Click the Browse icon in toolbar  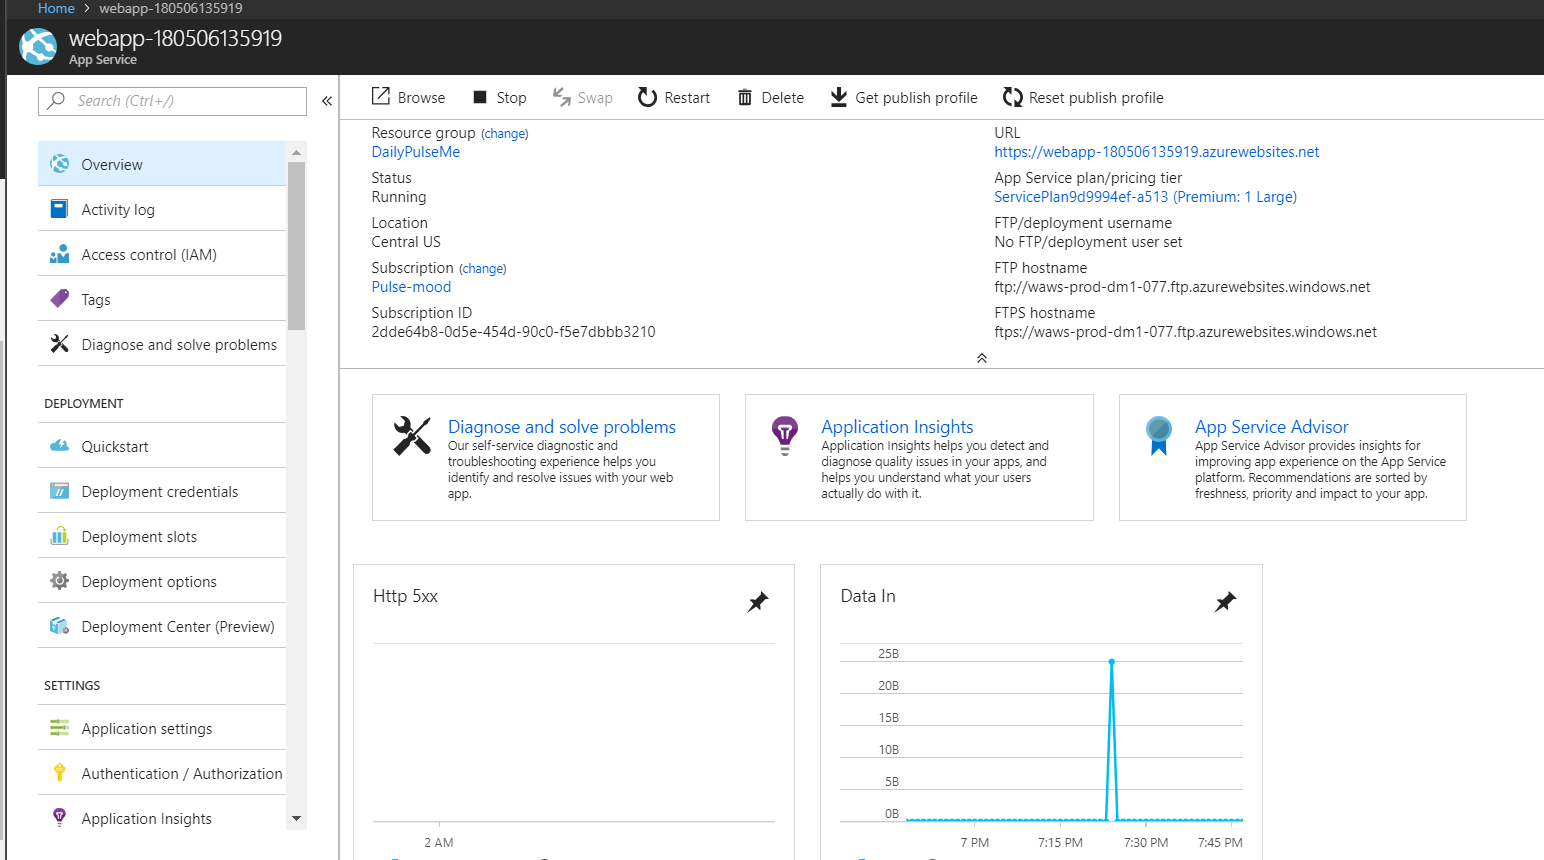click(381, 96)
